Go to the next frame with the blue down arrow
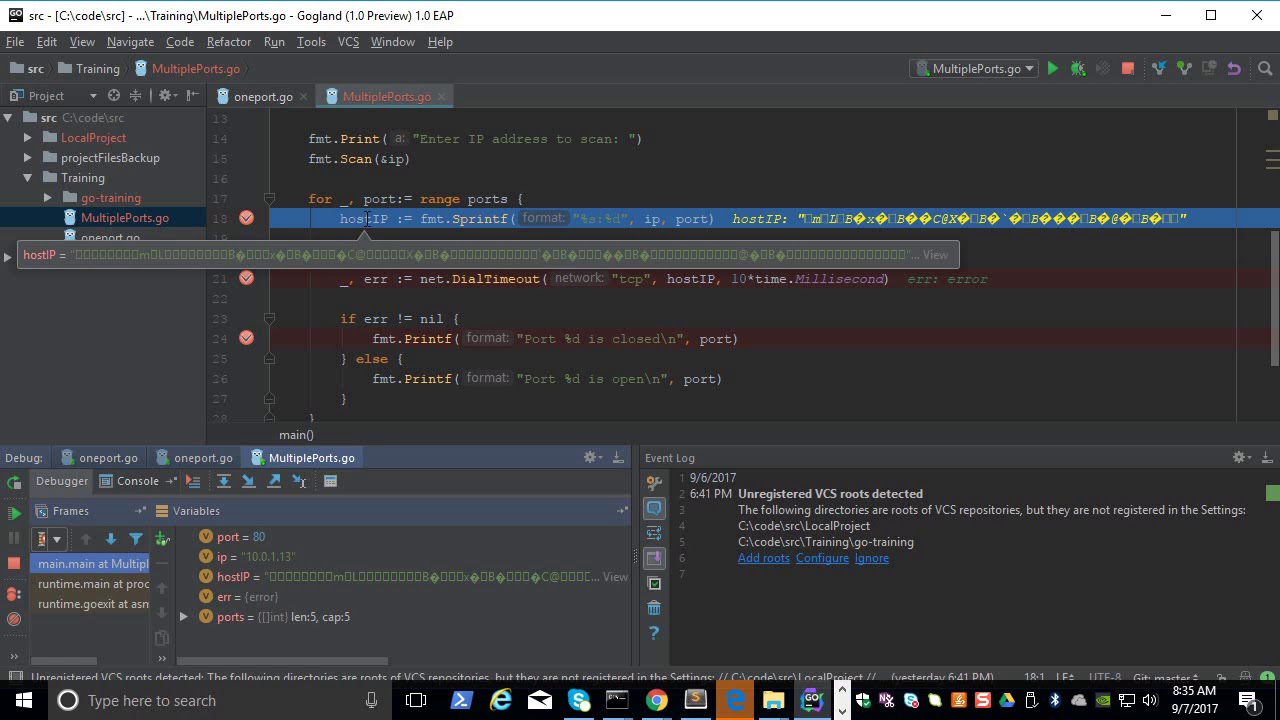1280x720 pixels. (x=111, y=539)
